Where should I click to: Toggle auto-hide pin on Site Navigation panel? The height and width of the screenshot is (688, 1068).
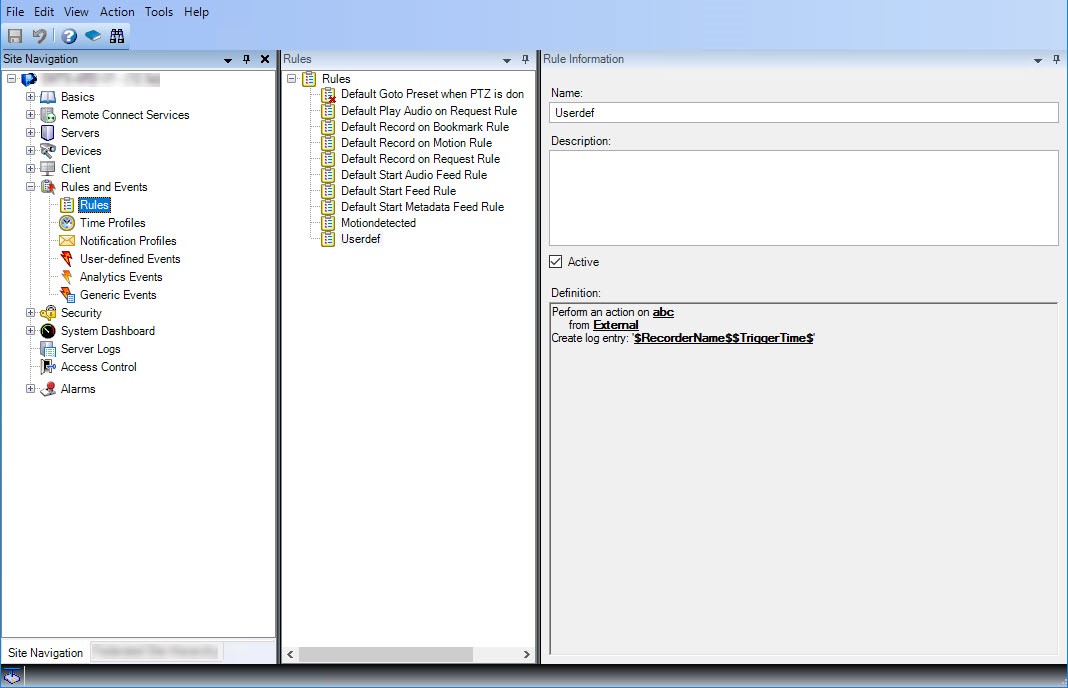click(246, 59)
